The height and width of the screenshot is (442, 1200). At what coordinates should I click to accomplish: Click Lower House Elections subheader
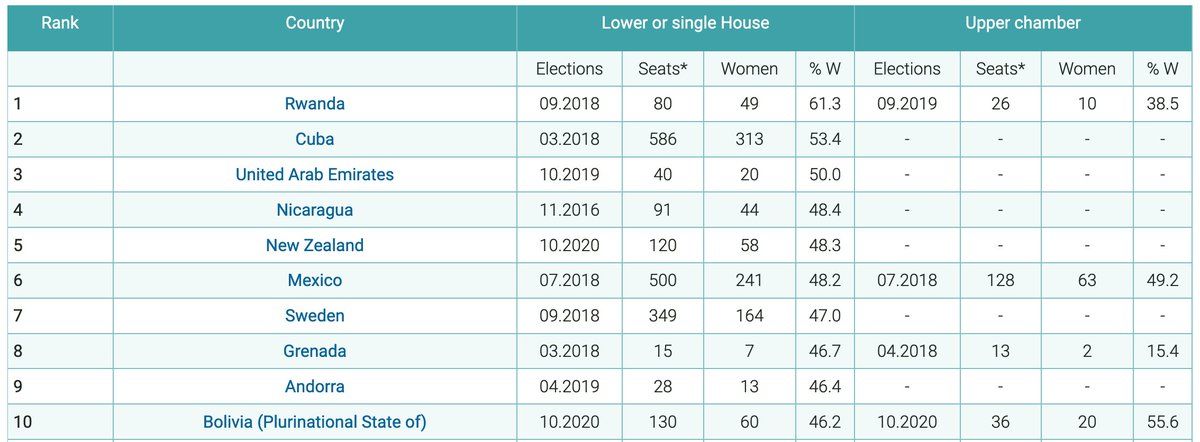click(x=569, y=69)
